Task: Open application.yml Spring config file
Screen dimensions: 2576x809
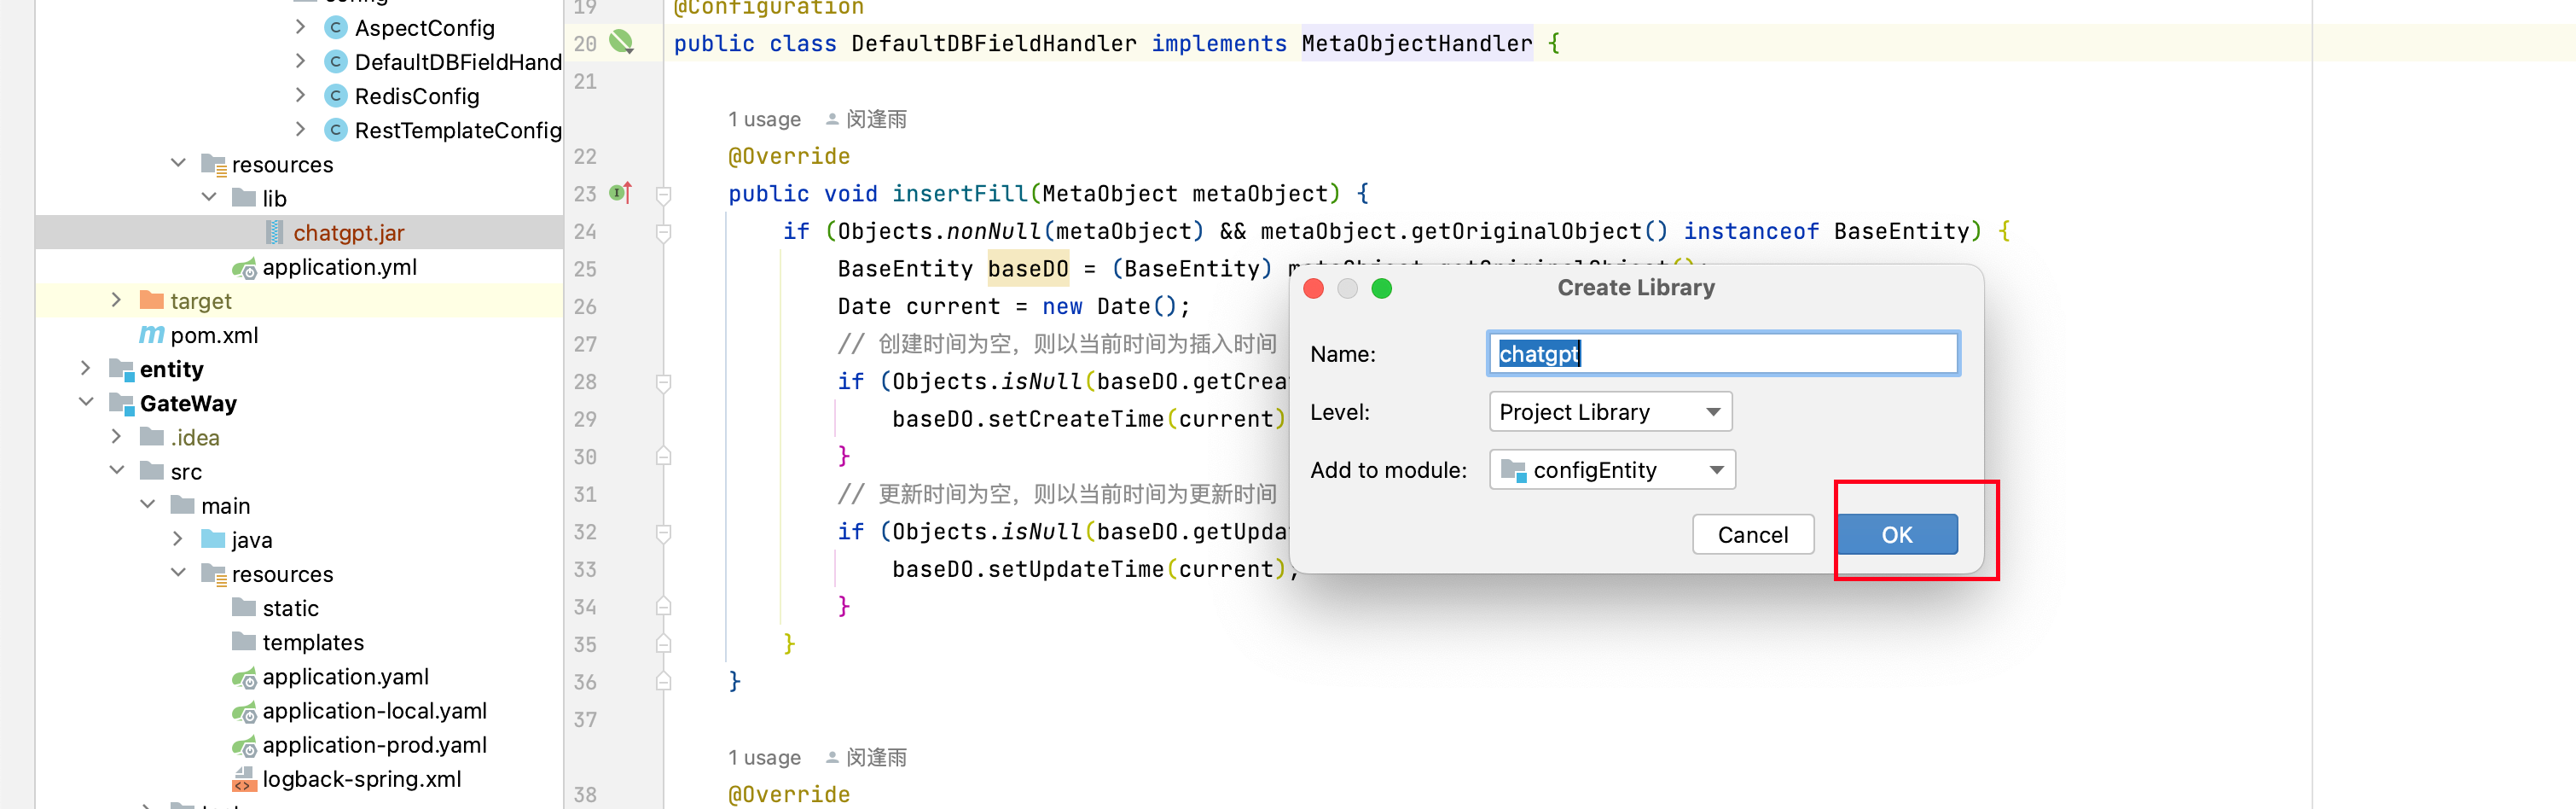Action: click(338, 267)
